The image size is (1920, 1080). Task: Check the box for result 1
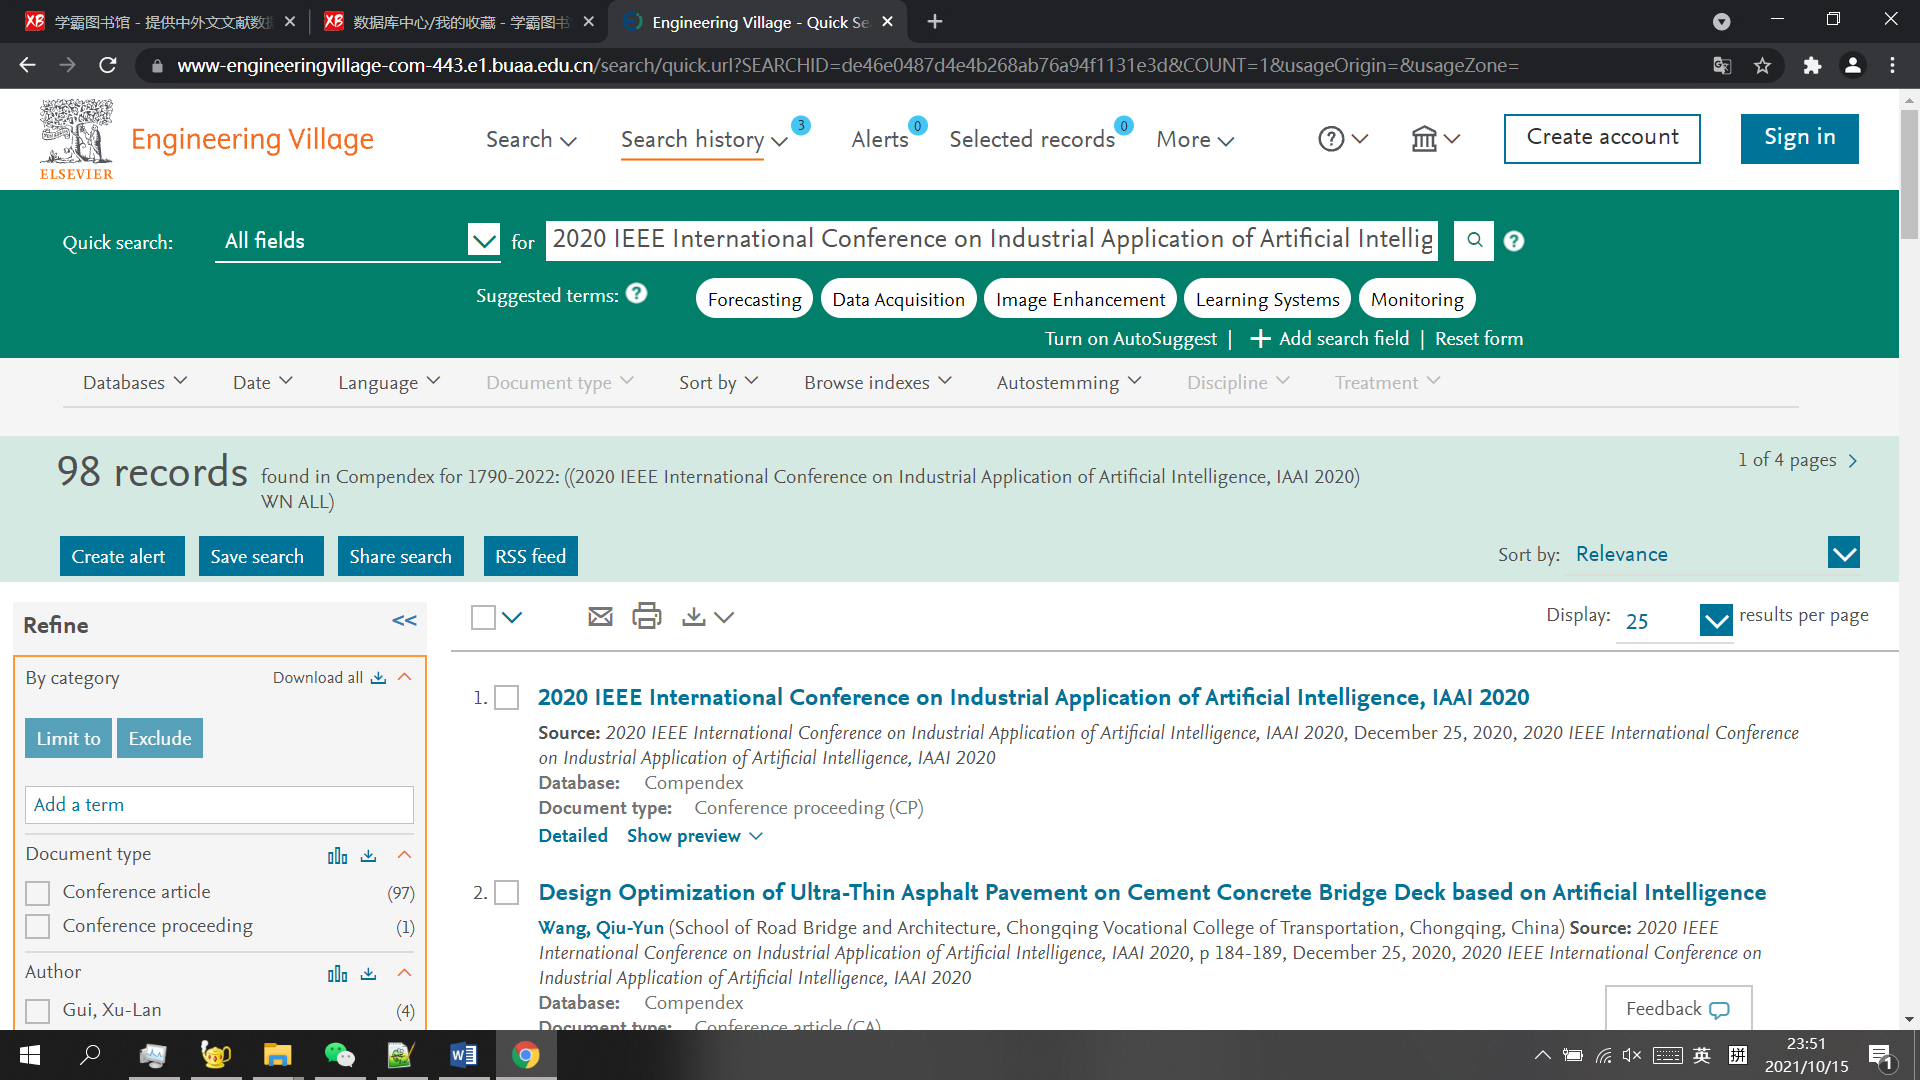pos(507,698)
